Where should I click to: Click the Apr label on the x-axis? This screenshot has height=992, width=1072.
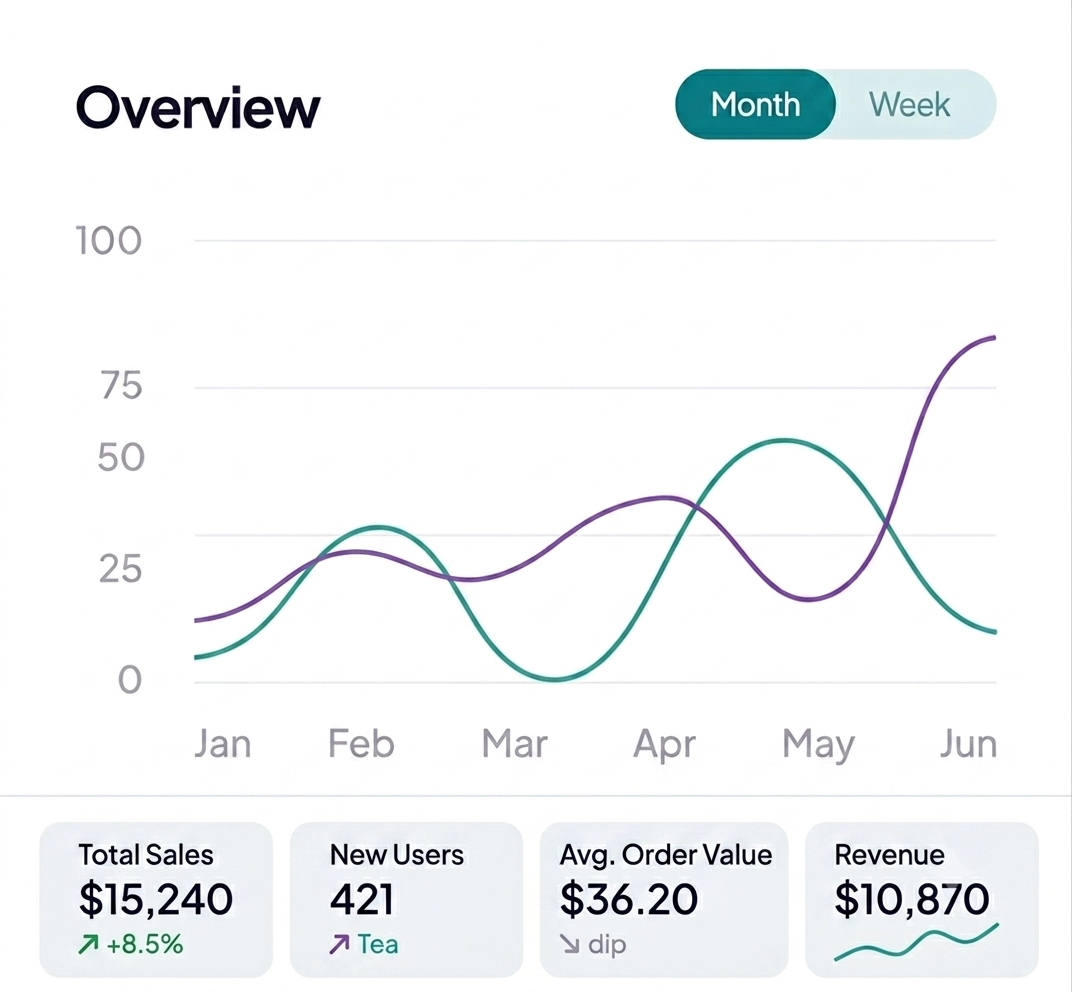click(665, 745)
